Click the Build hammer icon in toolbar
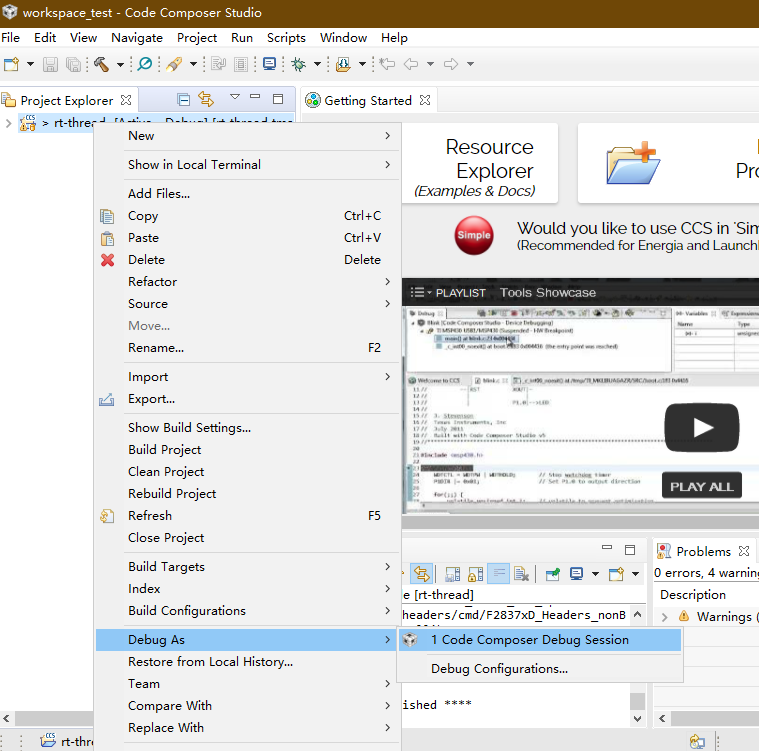This screenshot has width=759, height=751. pos(102,64)
